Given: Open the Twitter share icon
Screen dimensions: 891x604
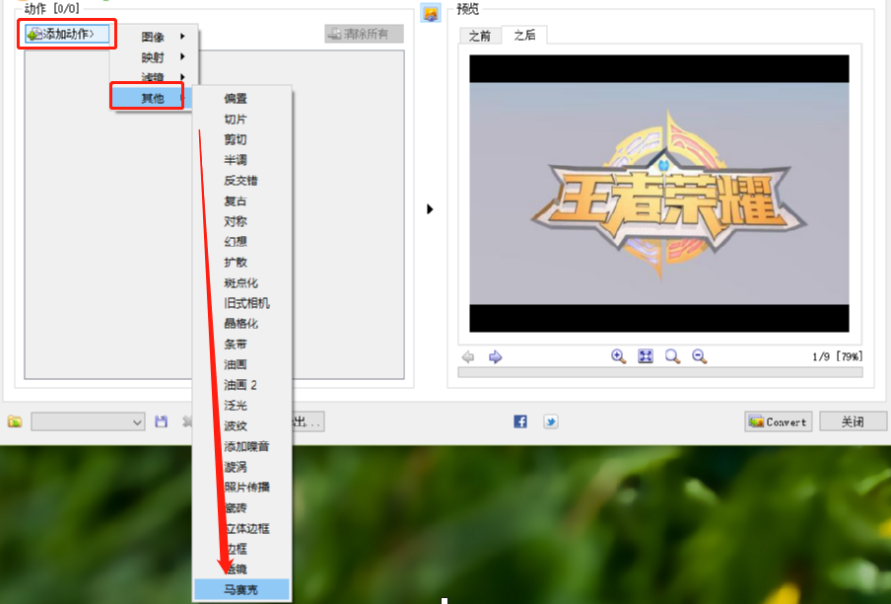Looking at the screenshot, I should 551,421.
